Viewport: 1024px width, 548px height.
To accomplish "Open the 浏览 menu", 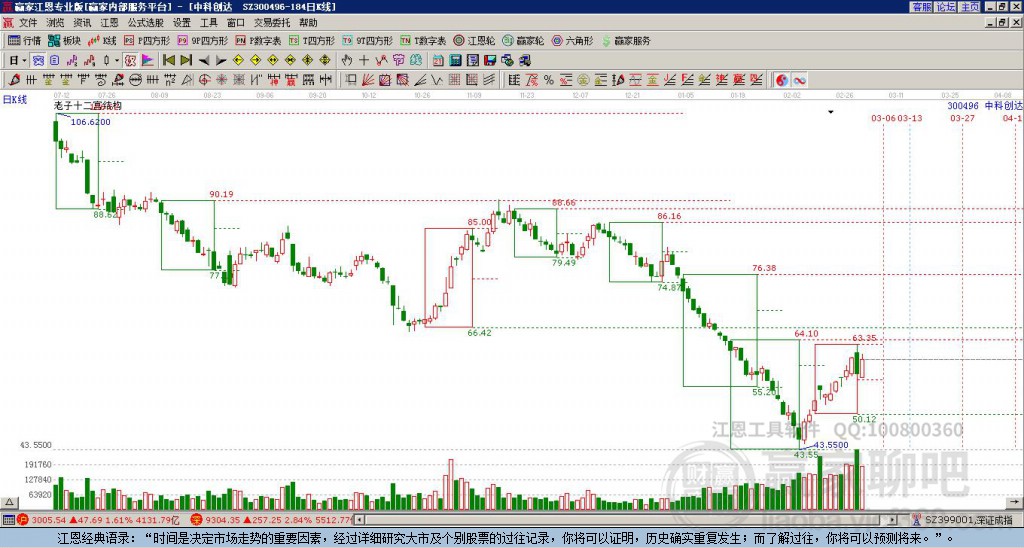I will click(x=56, y=23).
